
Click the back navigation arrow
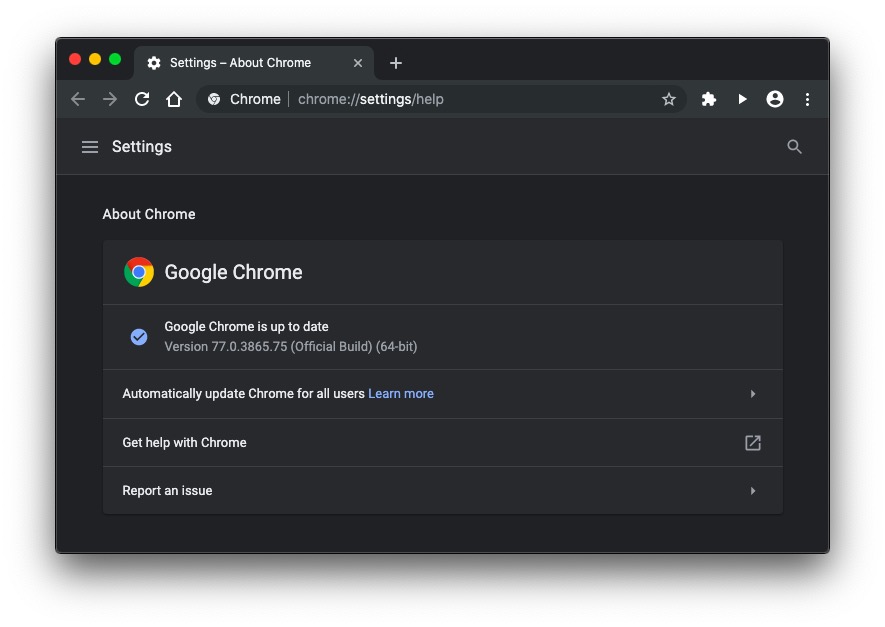pos(78,99)
